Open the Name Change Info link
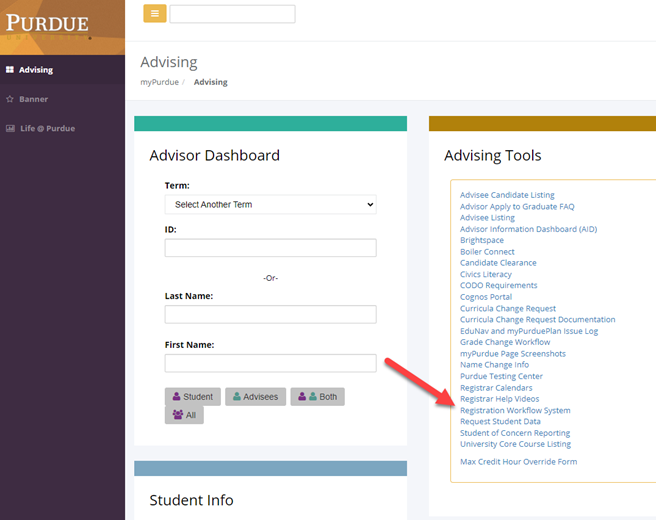 pyautogui.click(x=494, y=365)
